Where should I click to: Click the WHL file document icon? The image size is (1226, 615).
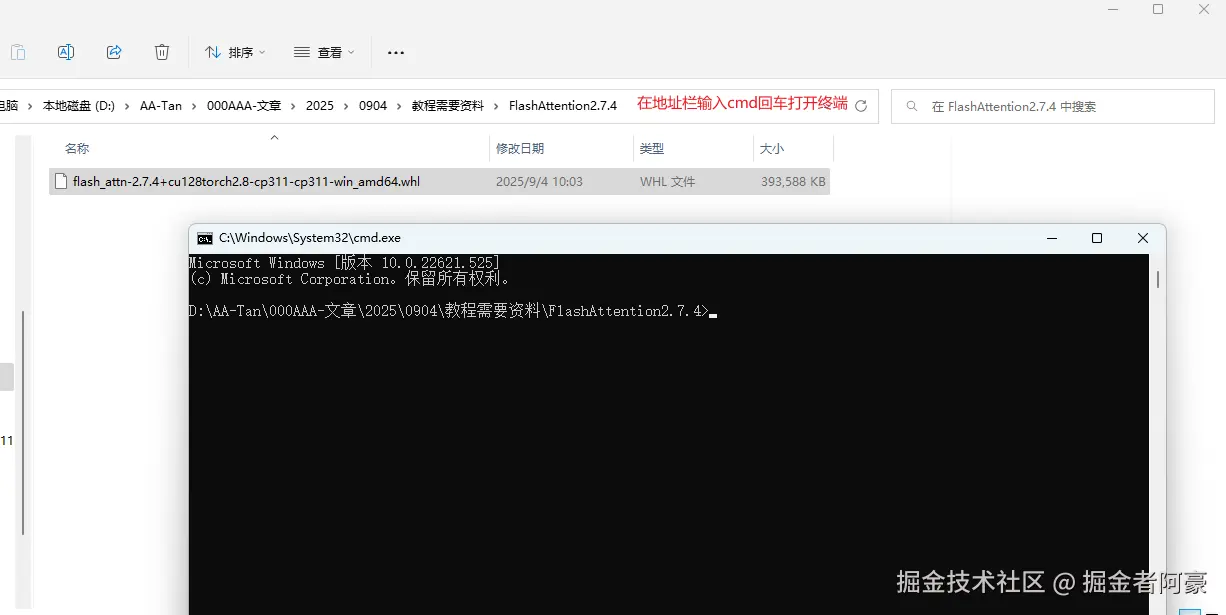click(x=61, y=181)
